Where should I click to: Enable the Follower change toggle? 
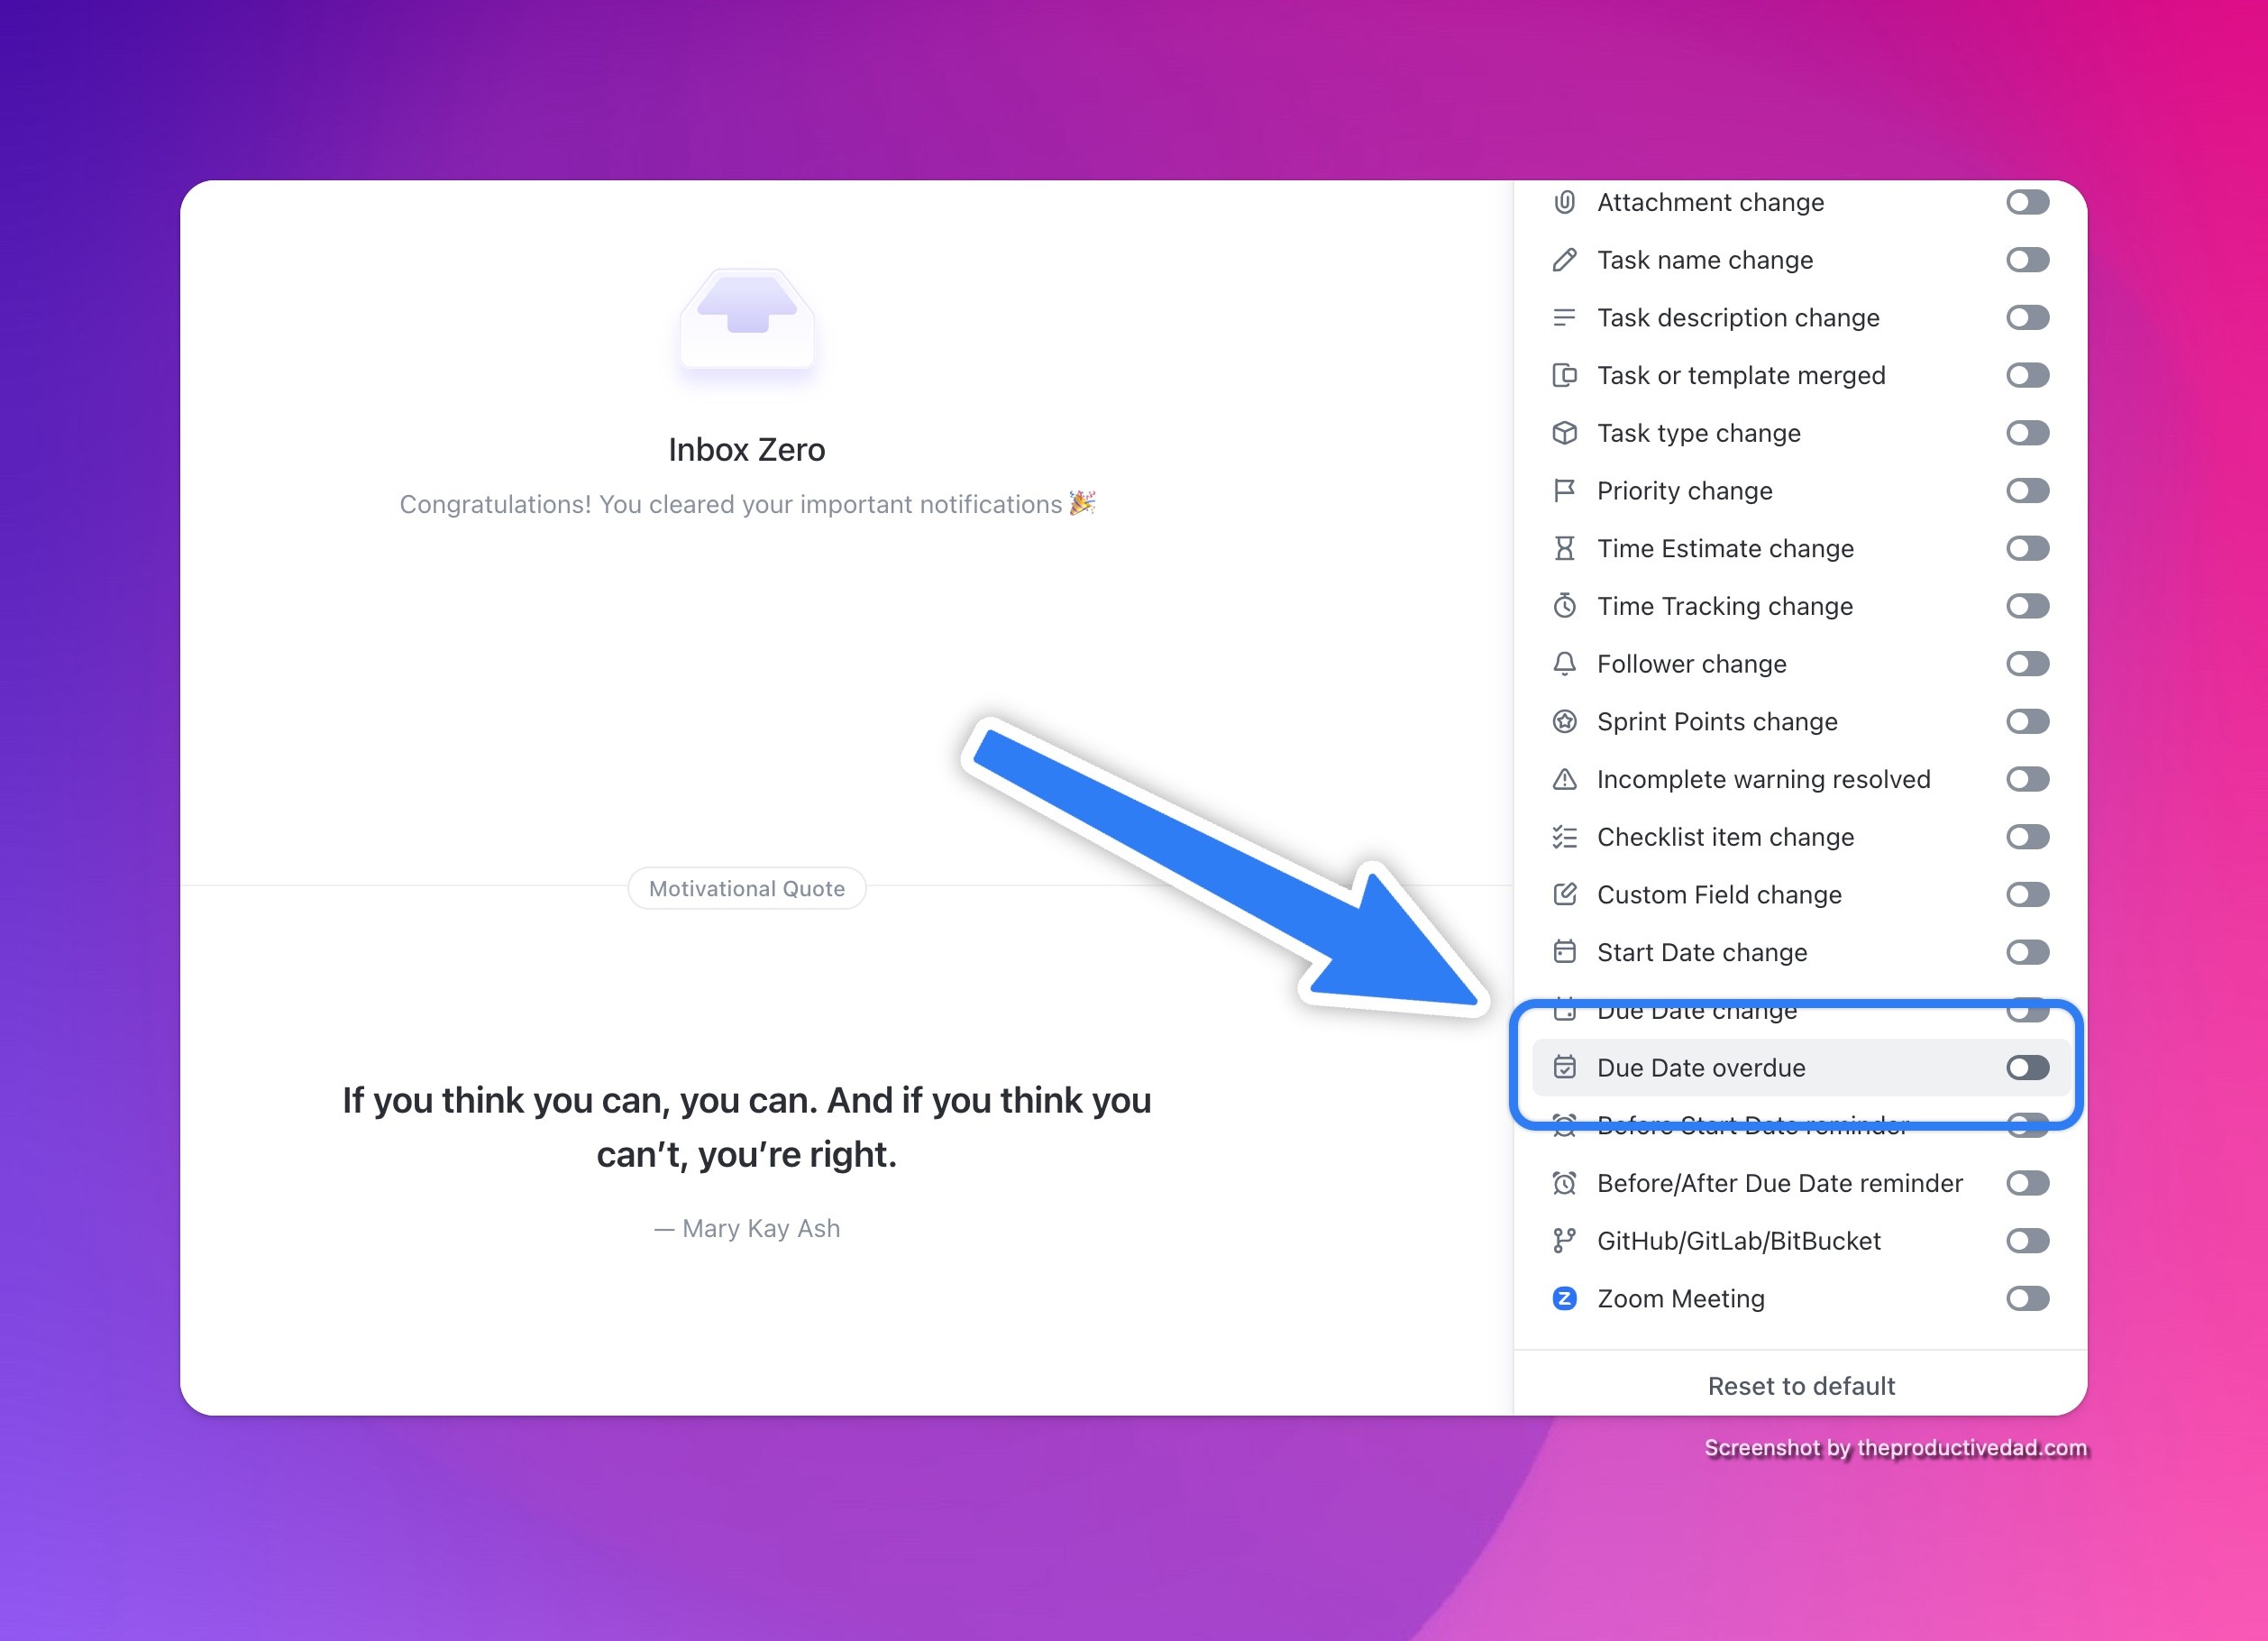coord(2030,664)
